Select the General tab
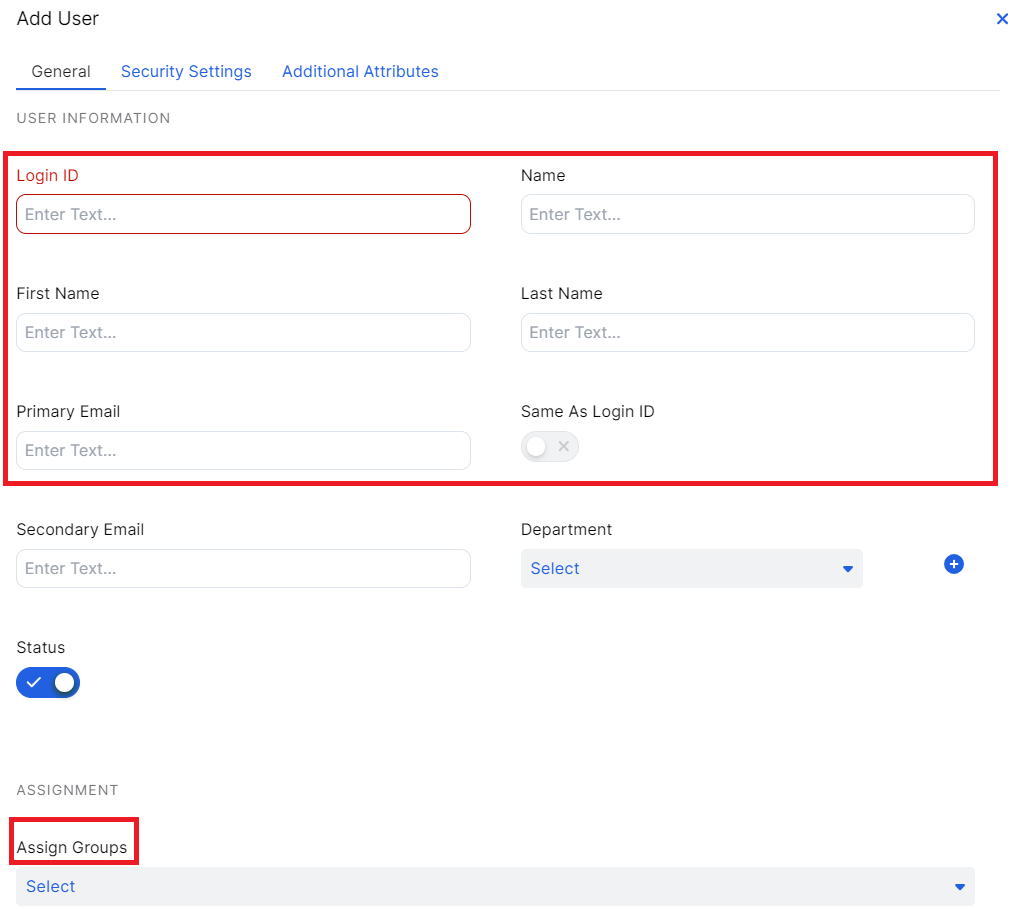The width and height of the screenshot is (1018, 909). click(61, 72)
